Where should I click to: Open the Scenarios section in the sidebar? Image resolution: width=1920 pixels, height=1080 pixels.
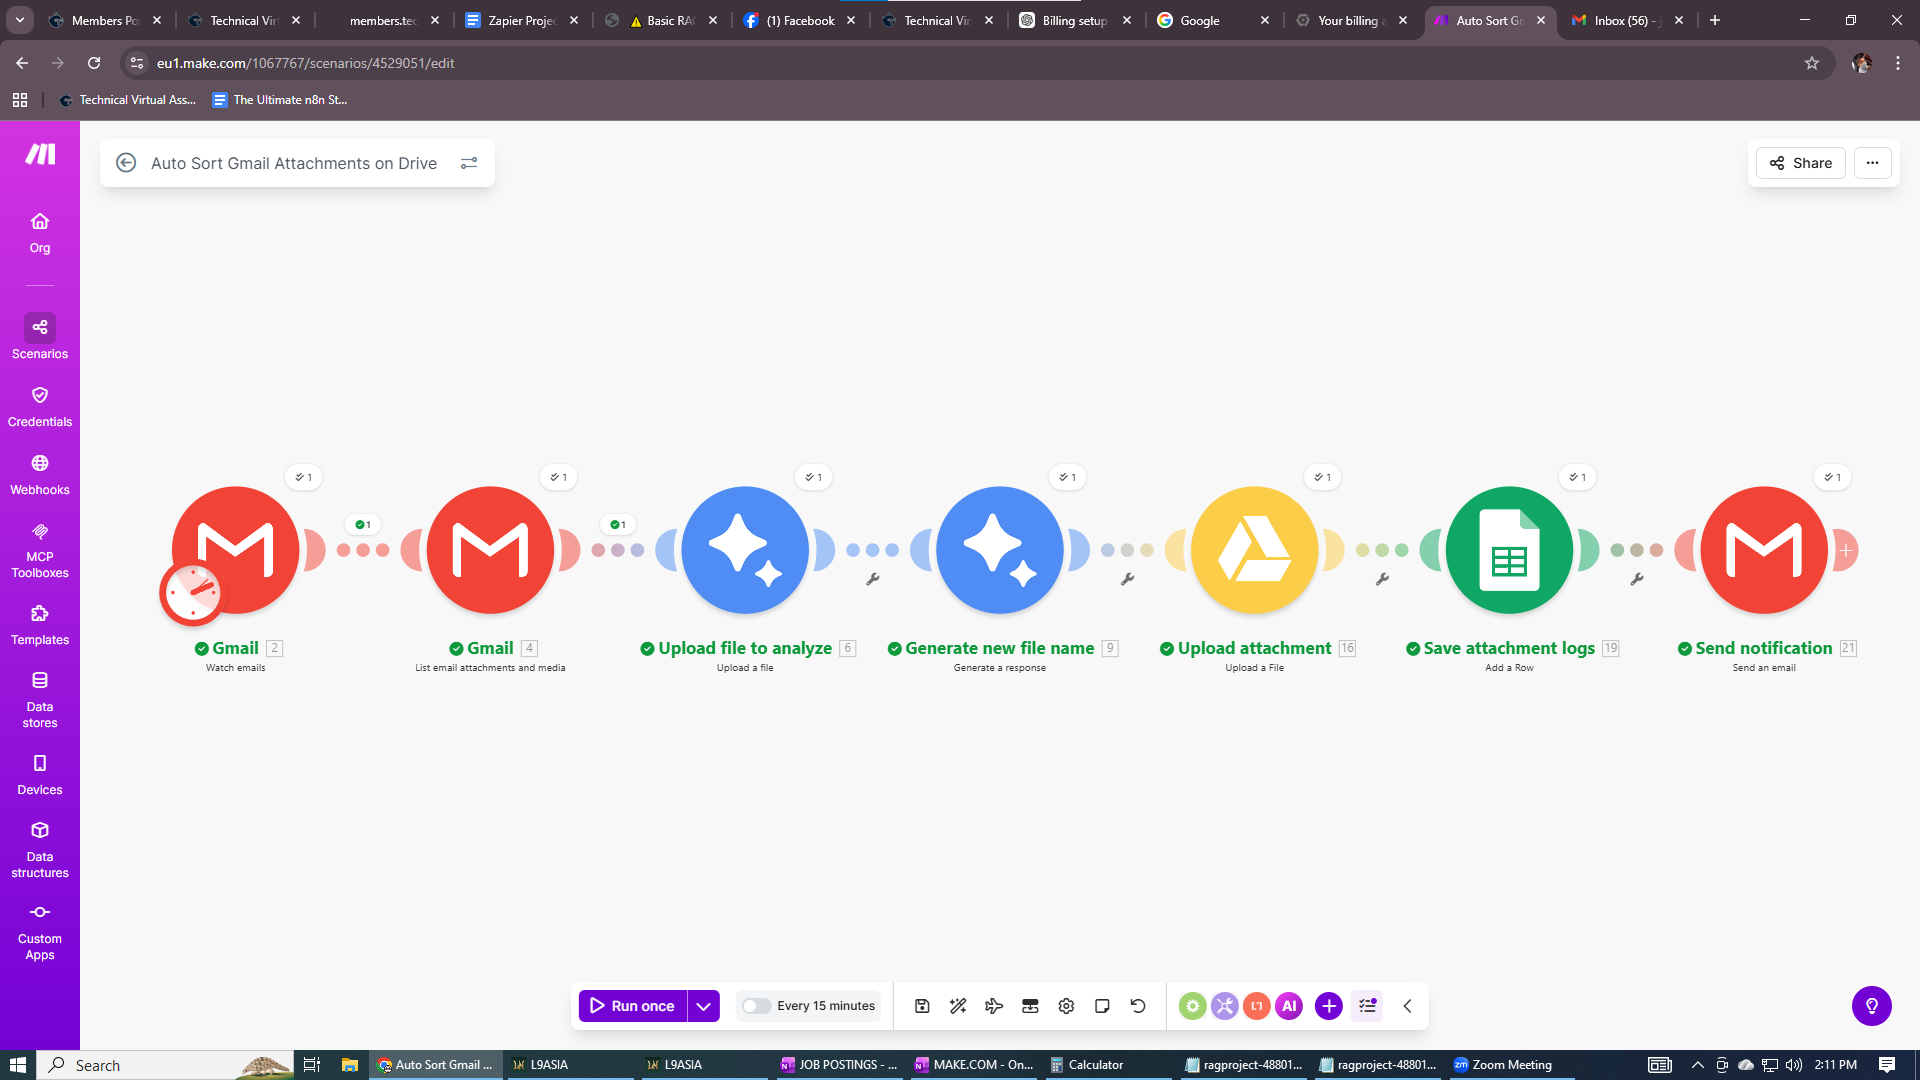[x=40, y=337]
